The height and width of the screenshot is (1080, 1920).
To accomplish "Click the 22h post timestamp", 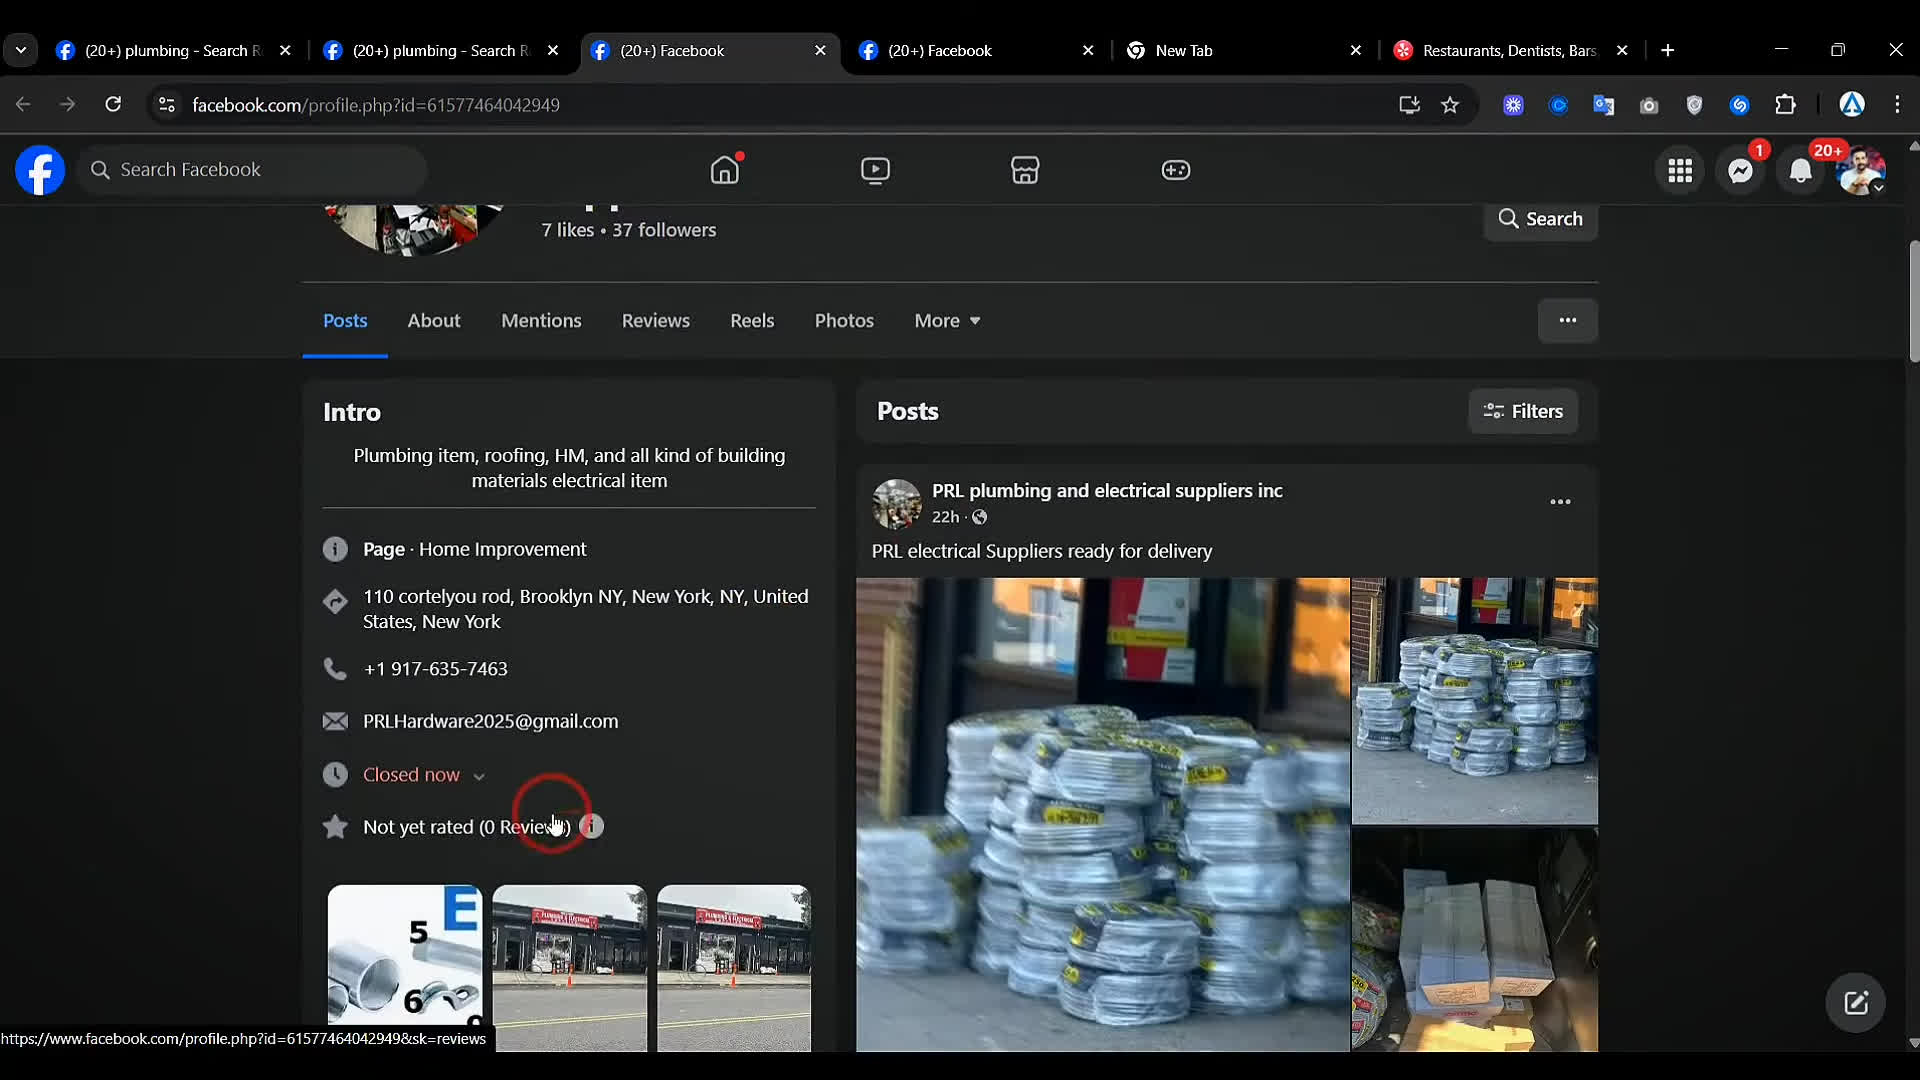I will (x=945, y=517).
